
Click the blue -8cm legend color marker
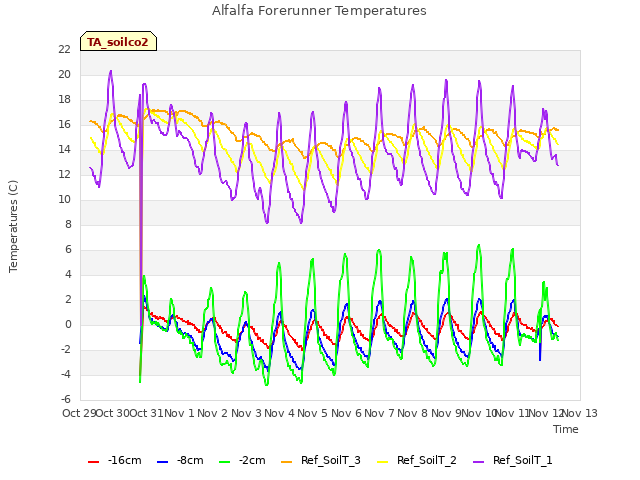[162, 462]
